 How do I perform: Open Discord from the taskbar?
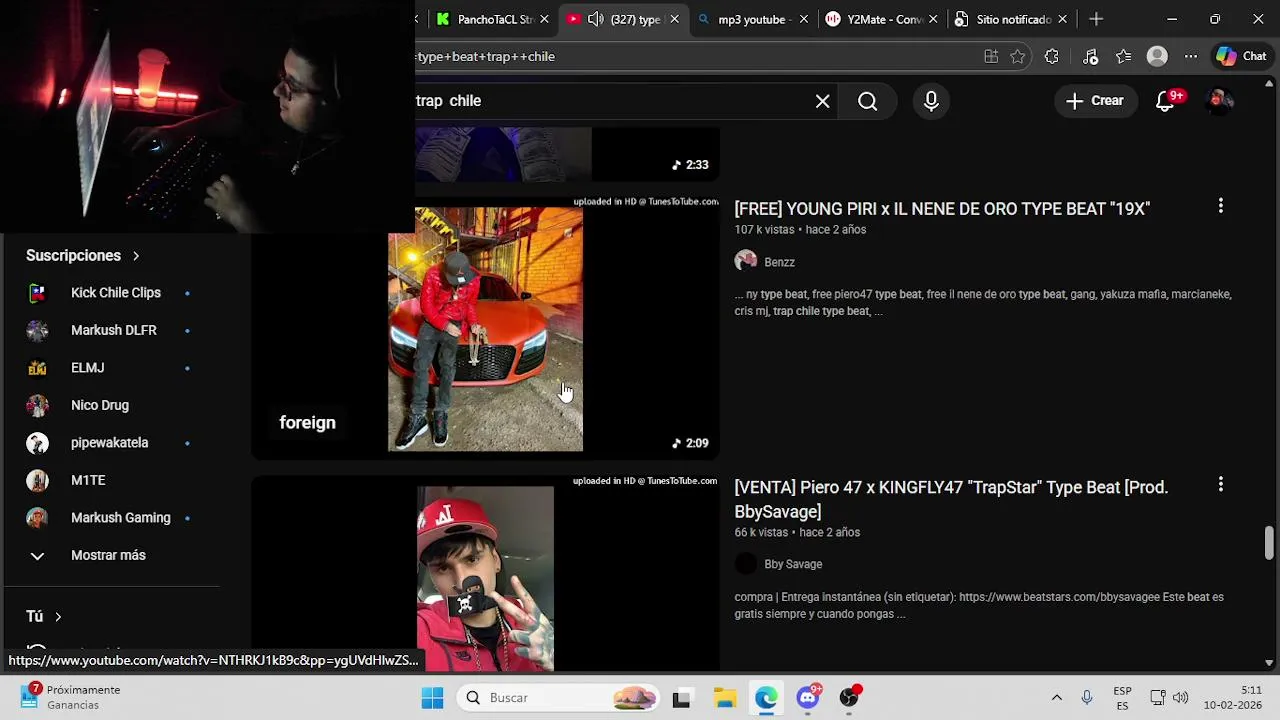pos(808,698)
